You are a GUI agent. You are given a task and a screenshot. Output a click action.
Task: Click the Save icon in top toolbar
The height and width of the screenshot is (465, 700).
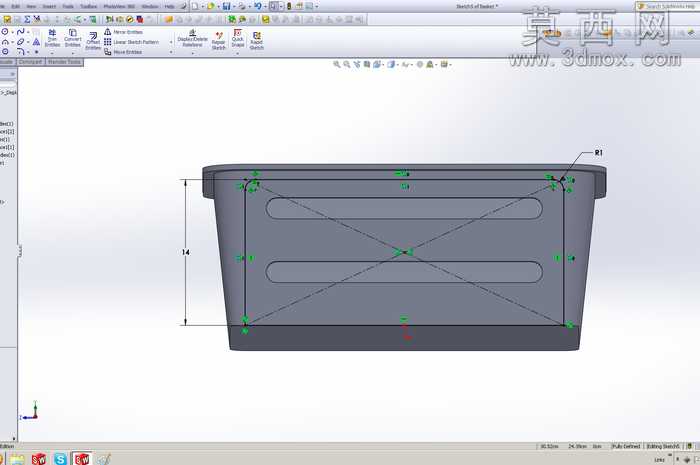[226, 6]
